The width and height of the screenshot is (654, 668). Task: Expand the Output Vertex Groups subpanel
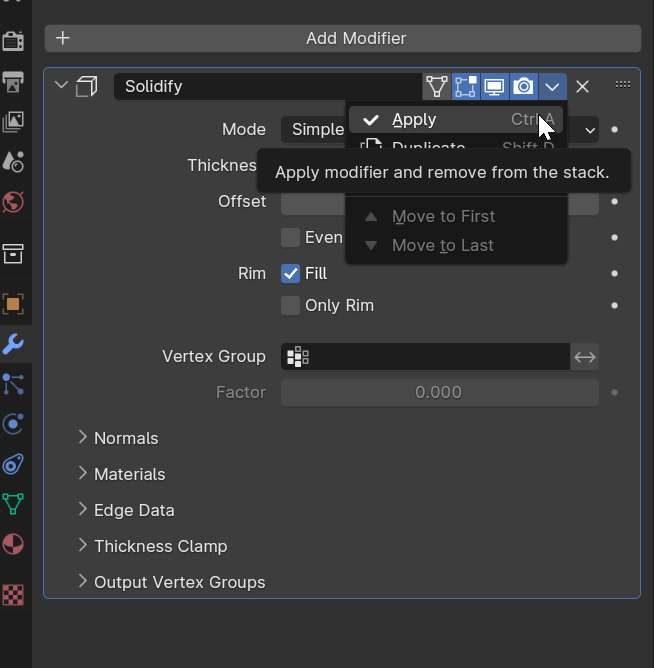coord(83,581)
